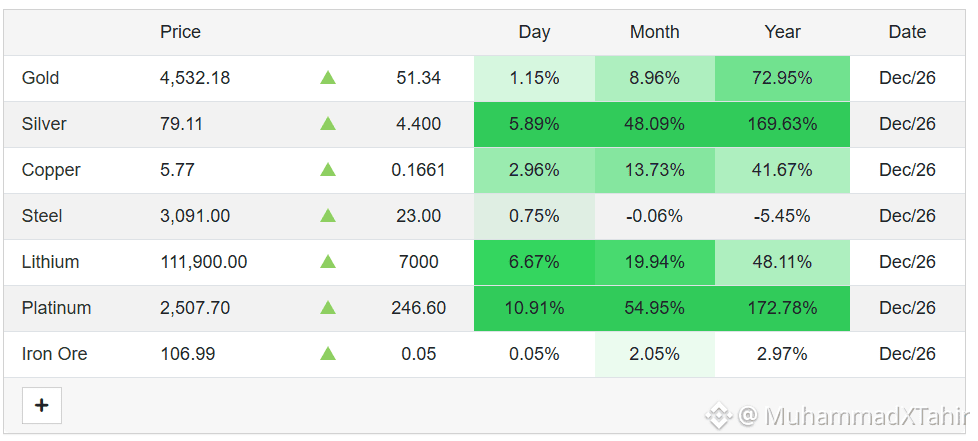Screen dimensions: 978x441
Task: Click the green up arrow for Silver
Action: point(328,124)
